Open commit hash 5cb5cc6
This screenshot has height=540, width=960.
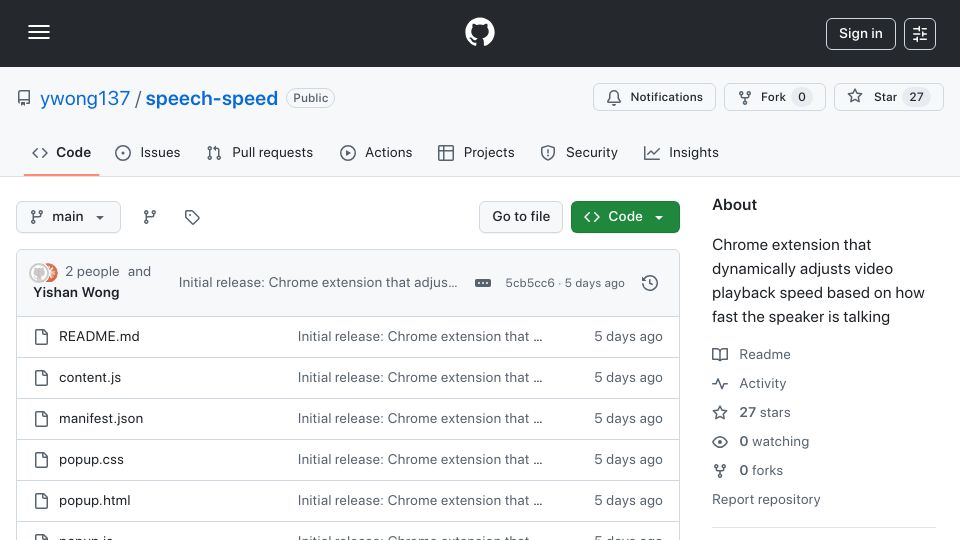(530, 283)
